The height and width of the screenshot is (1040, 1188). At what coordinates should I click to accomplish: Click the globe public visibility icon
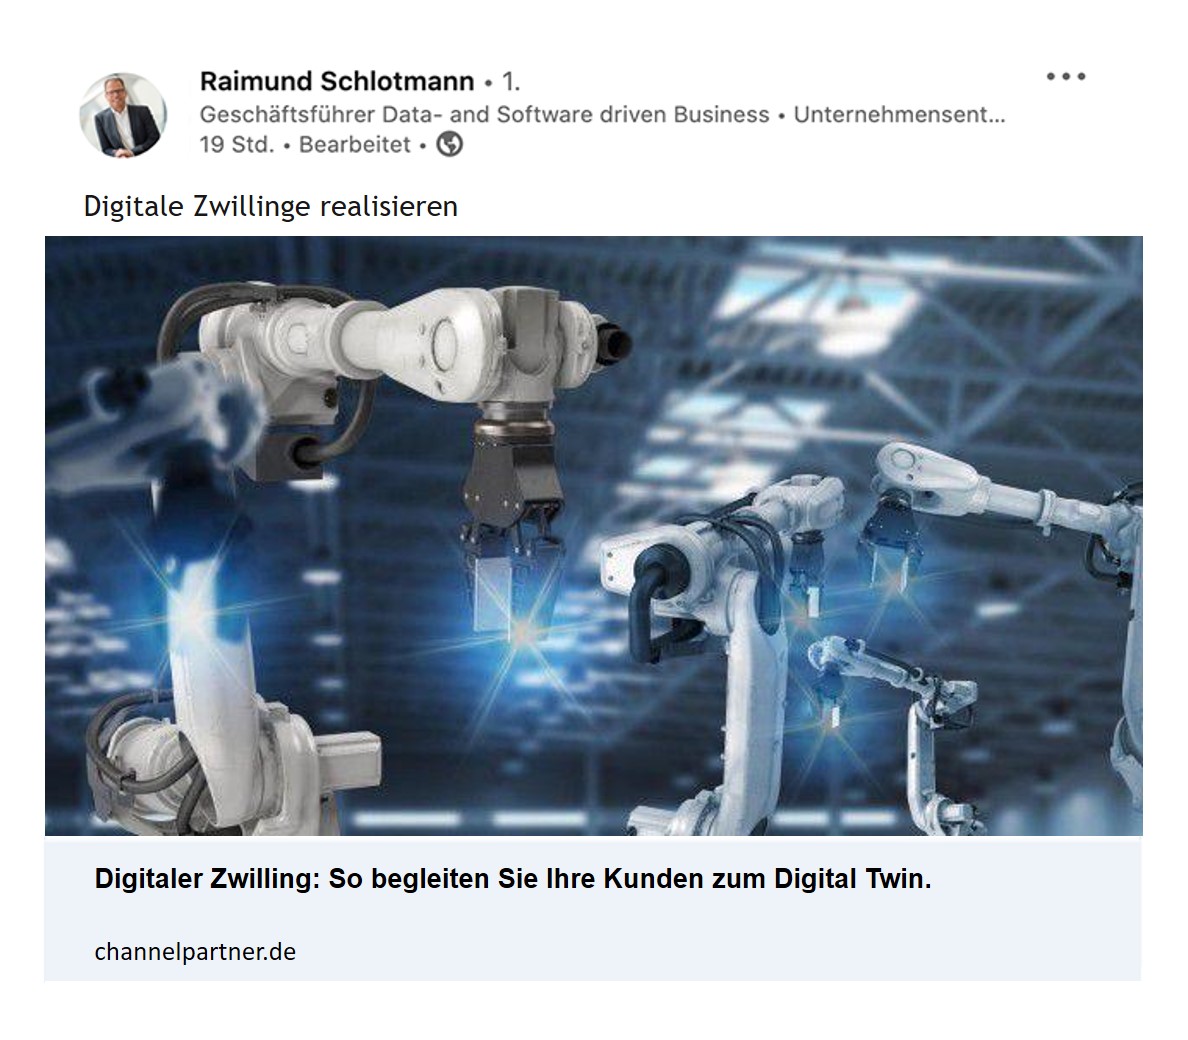point(449,144)
